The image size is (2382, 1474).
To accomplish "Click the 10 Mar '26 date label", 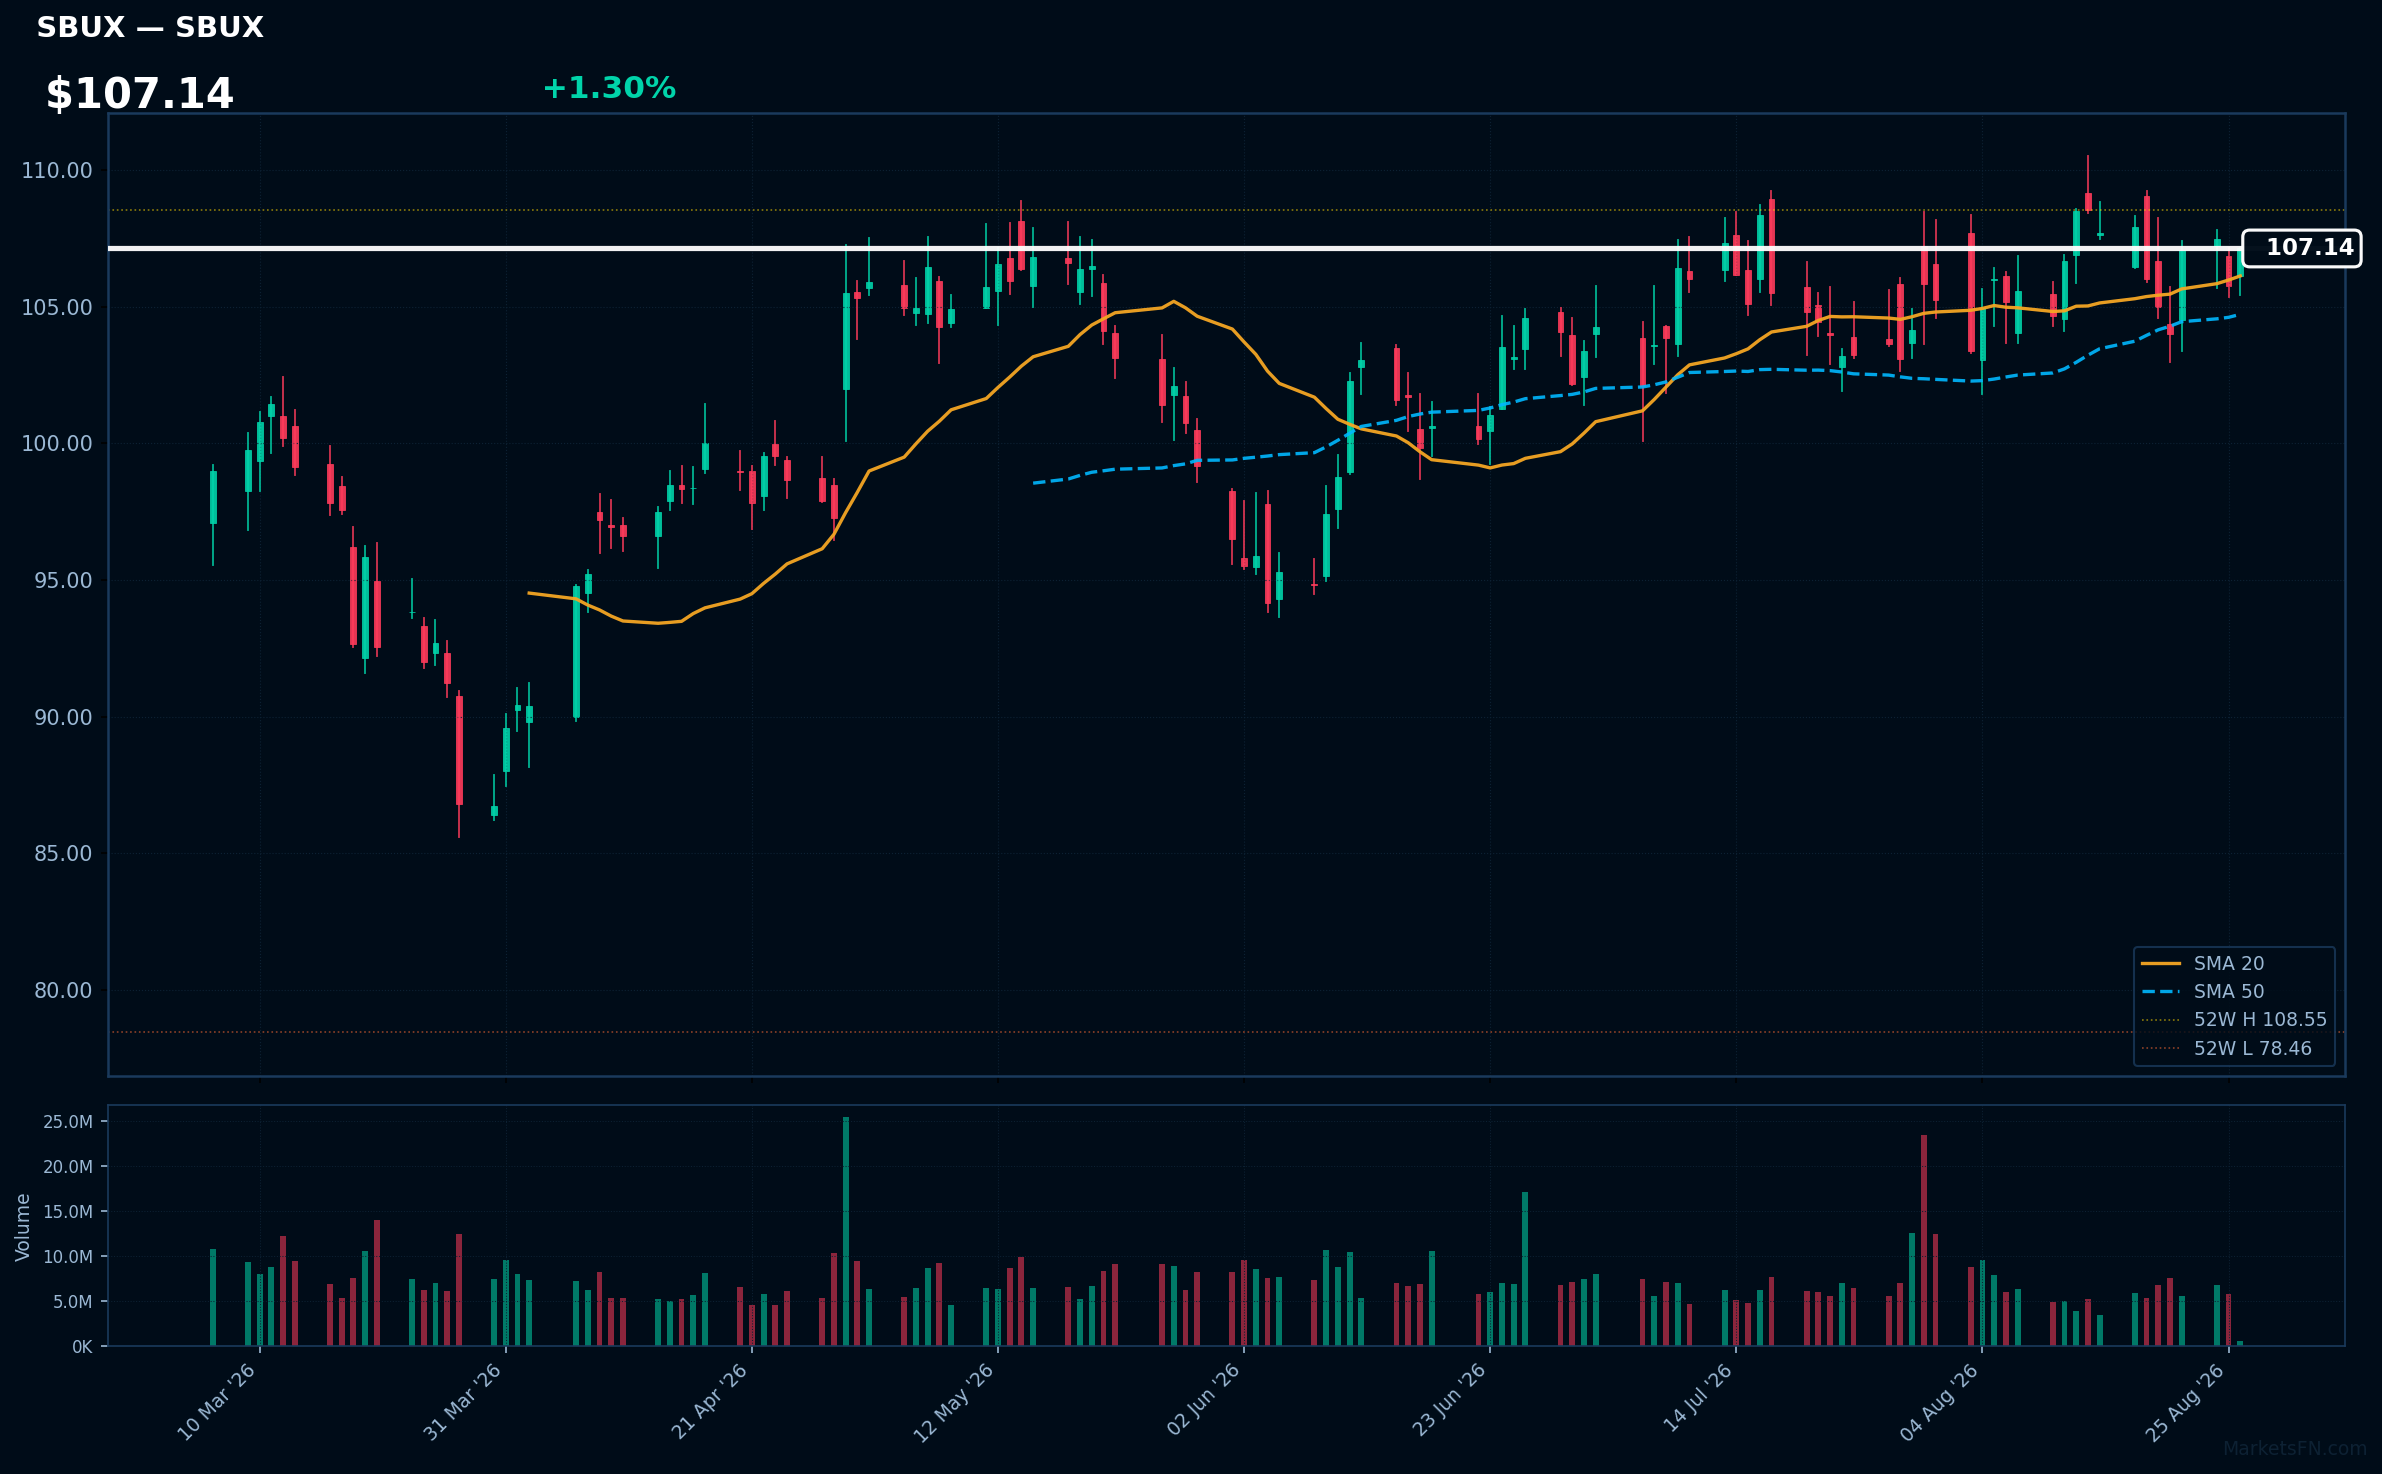I will coord(217,1402).
